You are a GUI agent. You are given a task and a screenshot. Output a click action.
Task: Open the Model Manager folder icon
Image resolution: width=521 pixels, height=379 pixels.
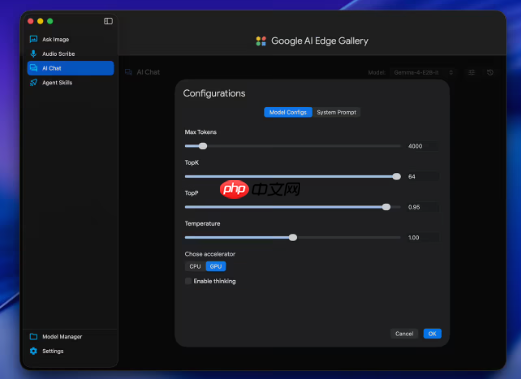point(33,337)
